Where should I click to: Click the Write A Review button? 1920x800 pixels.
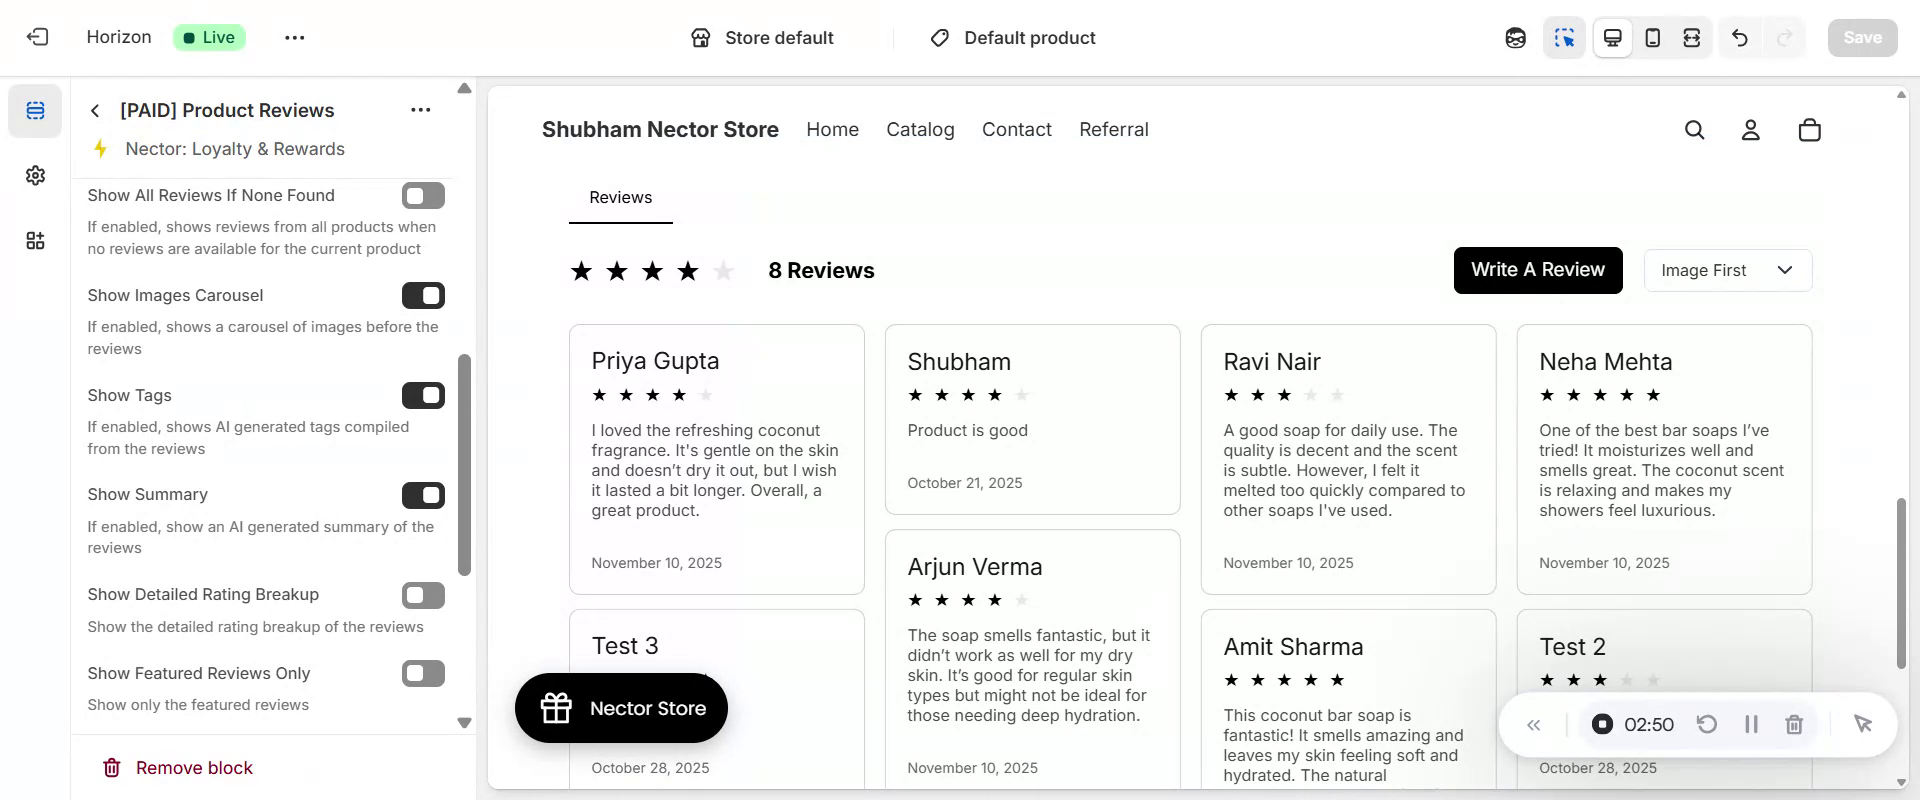coord(1537,270)
